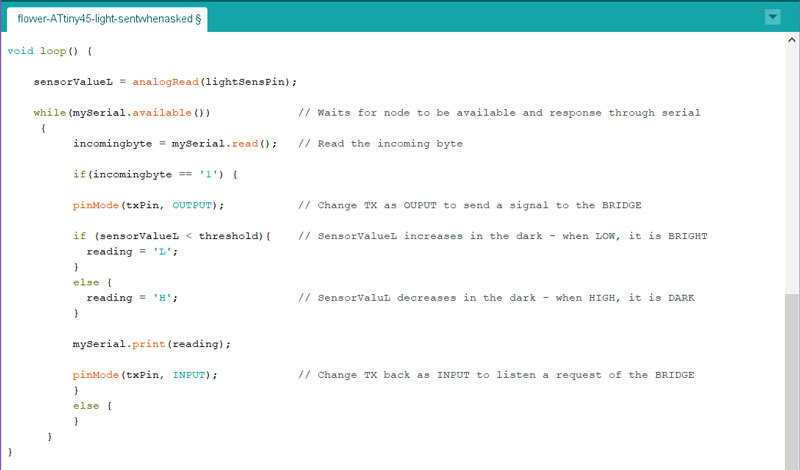This screenshot has height=470, width=800.
Task: Select the flower-ATtiny45-light-sentwhenasked tab
Action: 107,19
